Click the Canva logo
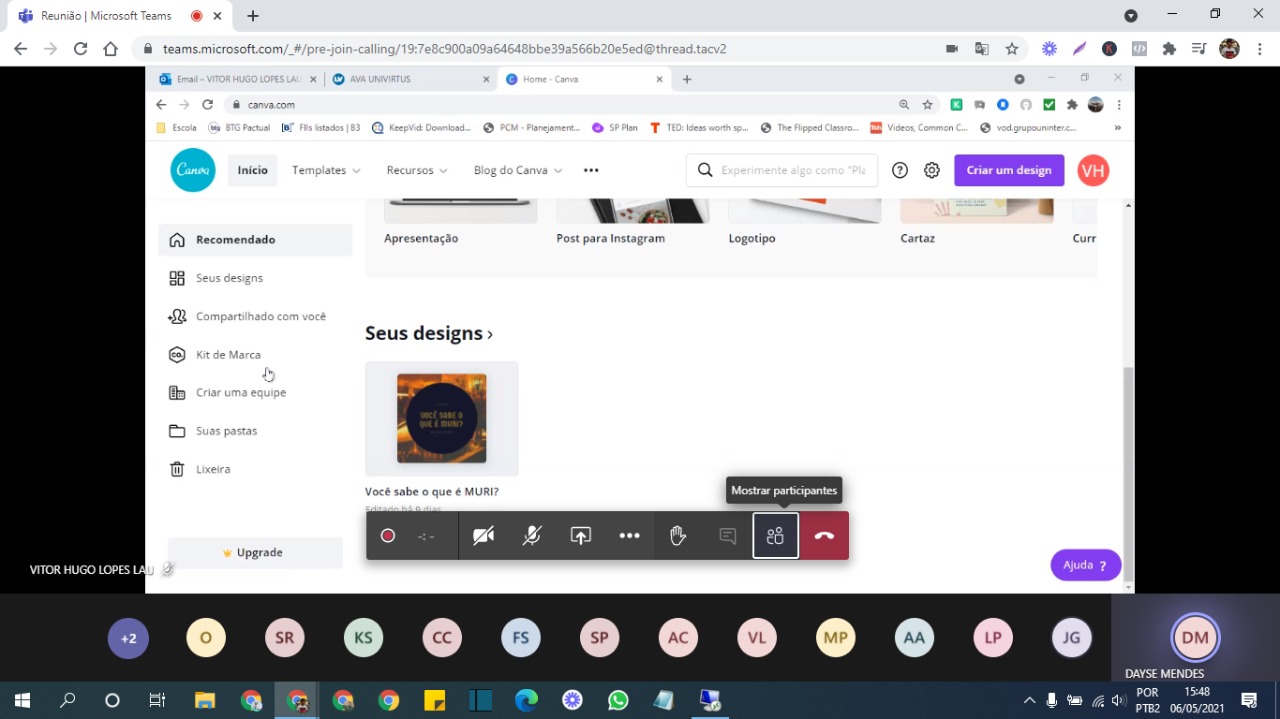The height and width of the screenshot is (719, 1280). pos(193,170)
